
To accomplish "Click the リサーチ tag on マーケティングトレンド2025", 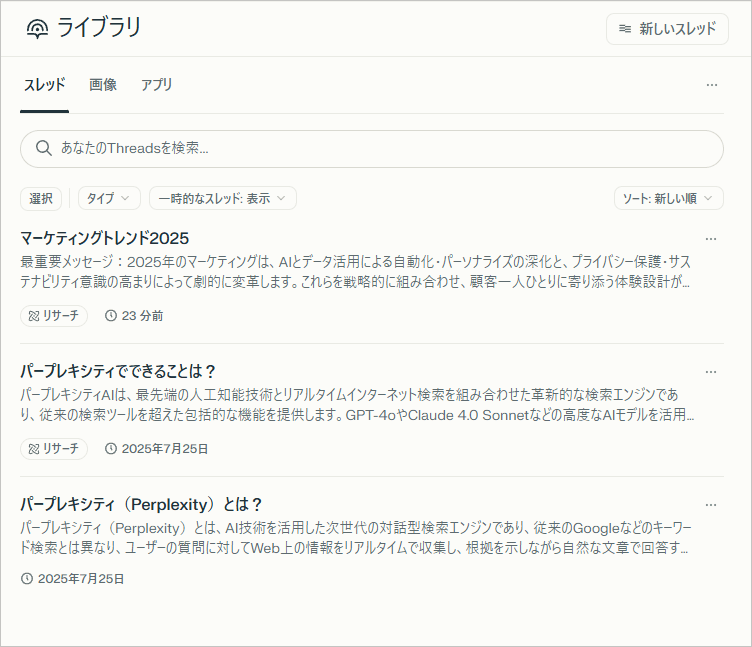I will (54, 316).
